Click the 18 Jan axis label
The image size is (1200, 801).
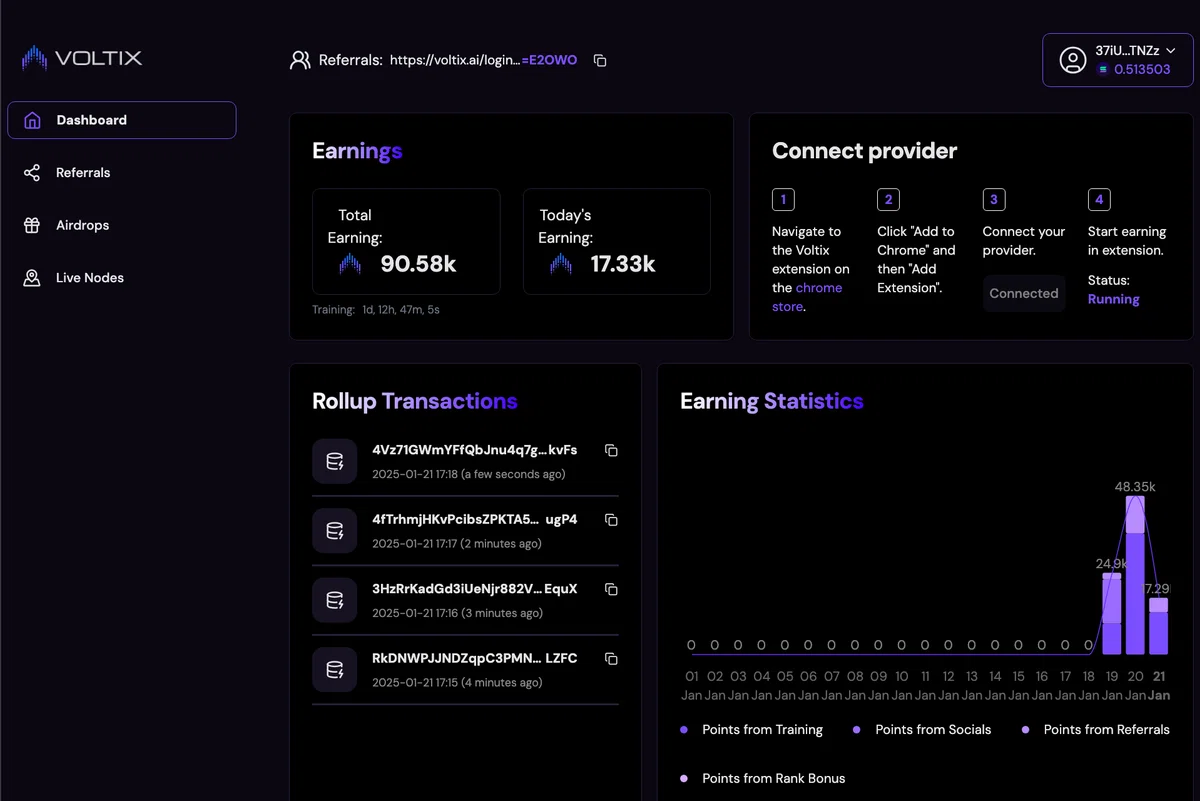point(1088,686)
